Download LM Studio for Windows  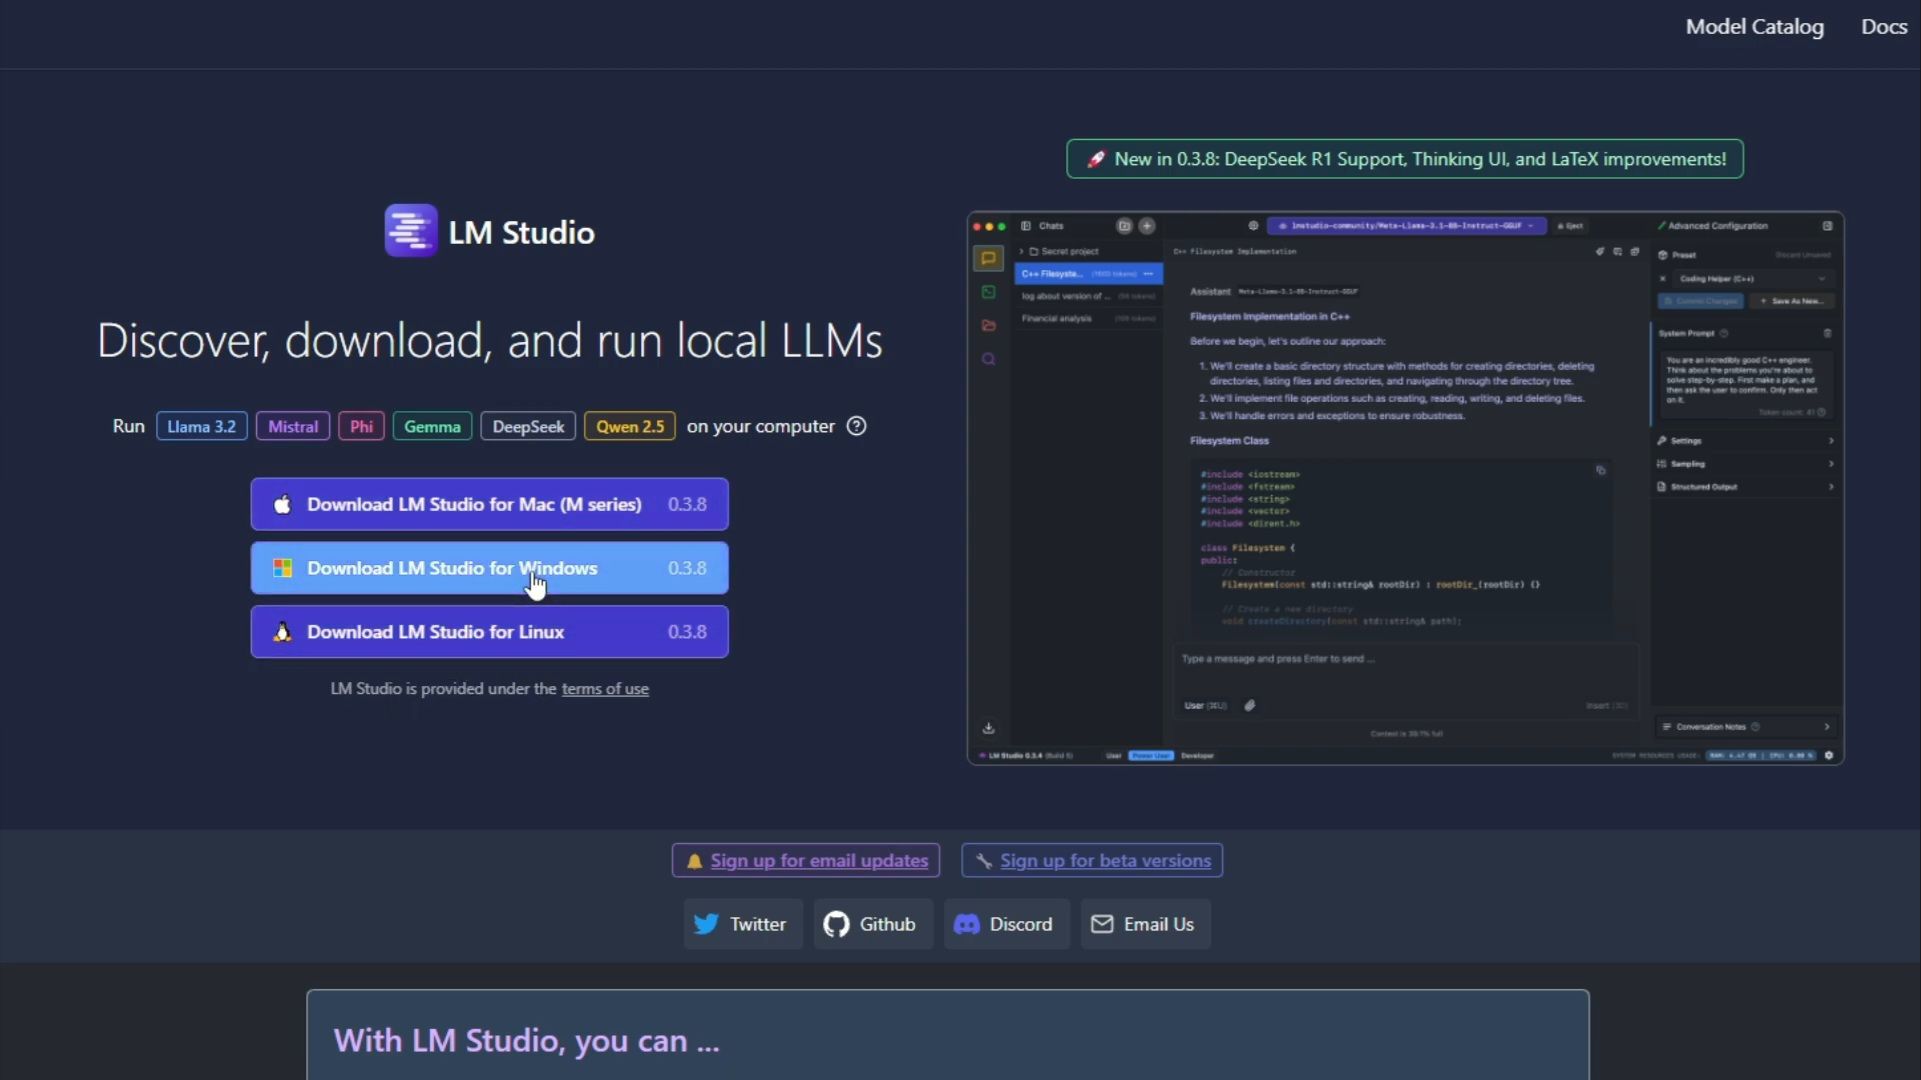coord(489,568)
